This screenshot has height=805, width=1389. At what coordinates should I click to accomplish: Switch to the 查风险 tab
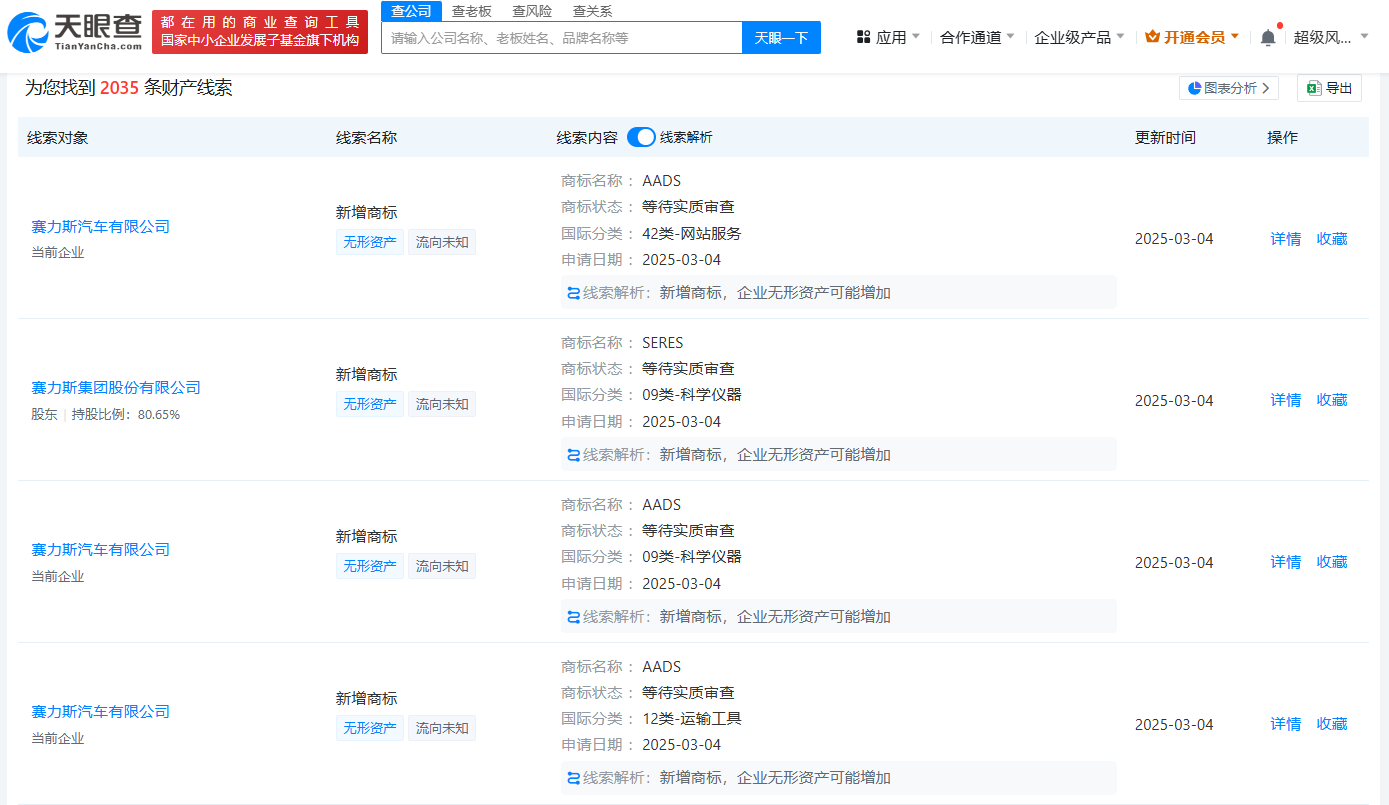coord(532,11)
